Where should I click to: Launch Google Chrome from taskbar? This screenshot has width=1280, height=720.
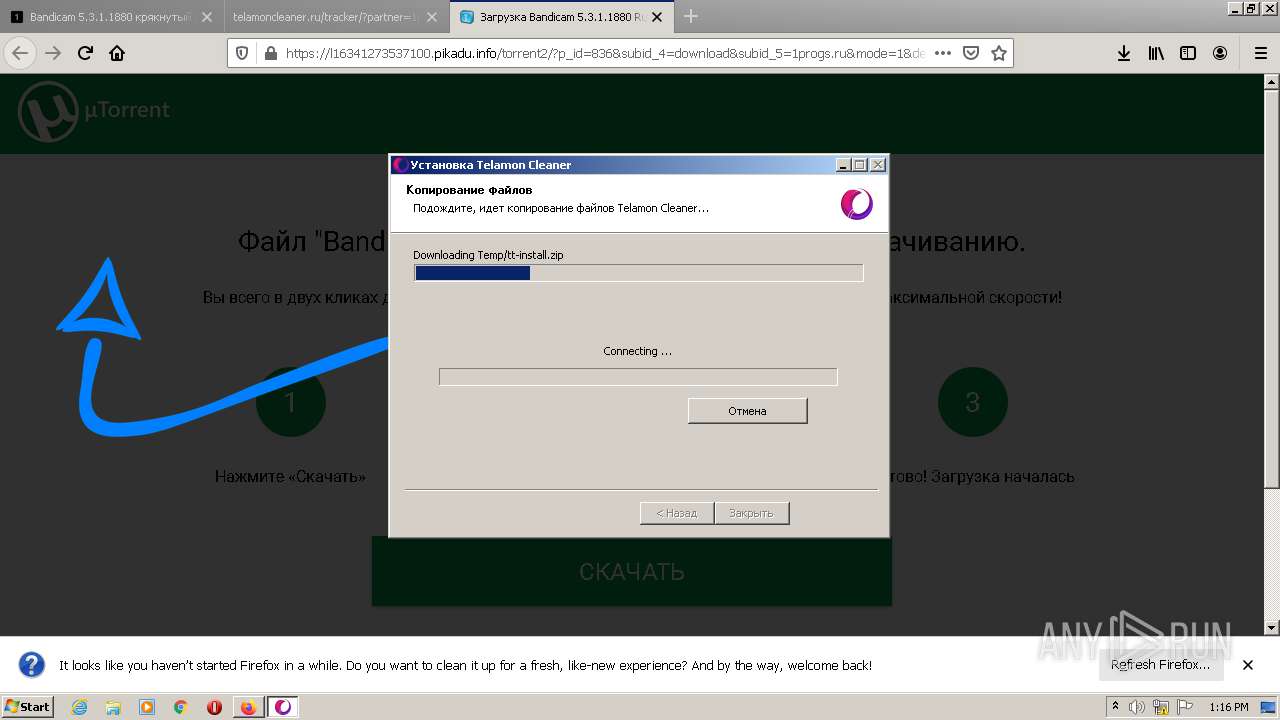pyautogui.click(x=181, y=707)
